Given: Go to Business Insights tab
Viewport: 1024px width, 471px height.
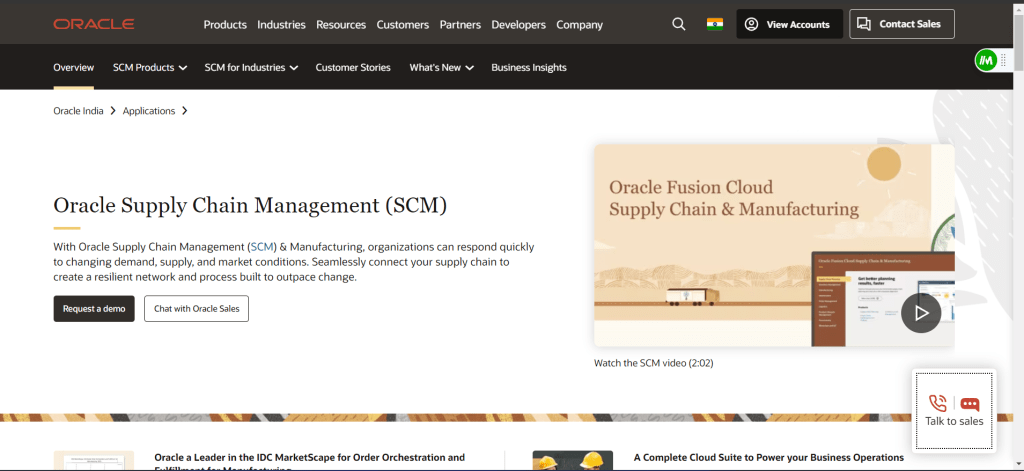Looking at the screenshot, I should pyautogui.click(x=529, y=67).
